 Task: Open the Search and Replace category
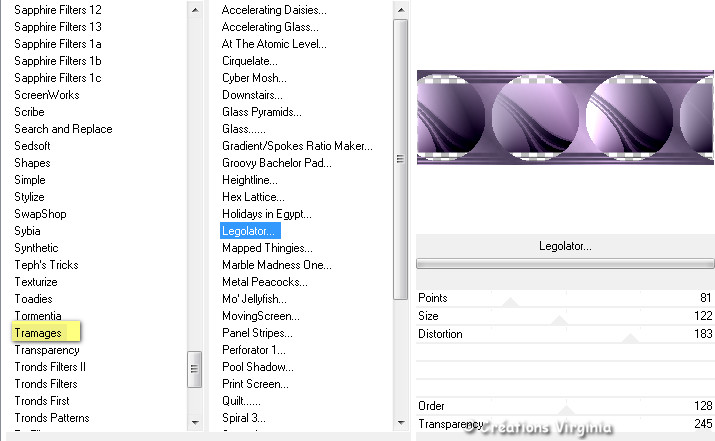(63, 129)
